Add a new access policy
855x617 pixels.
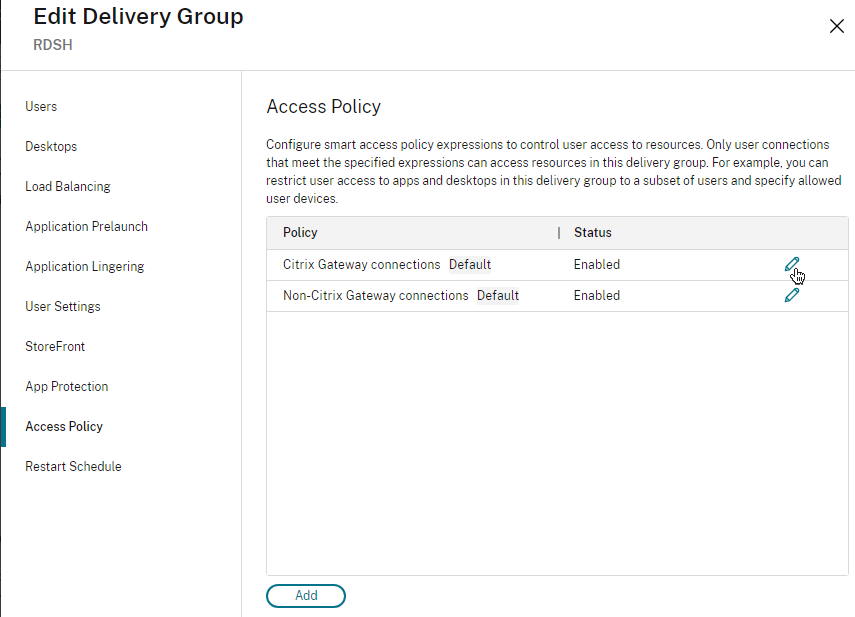coord(306,596)
